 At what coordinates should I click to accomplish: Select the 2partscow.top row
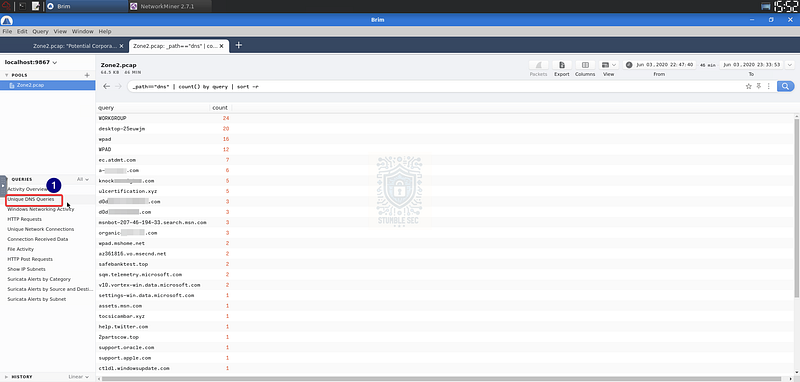point(446,337)
